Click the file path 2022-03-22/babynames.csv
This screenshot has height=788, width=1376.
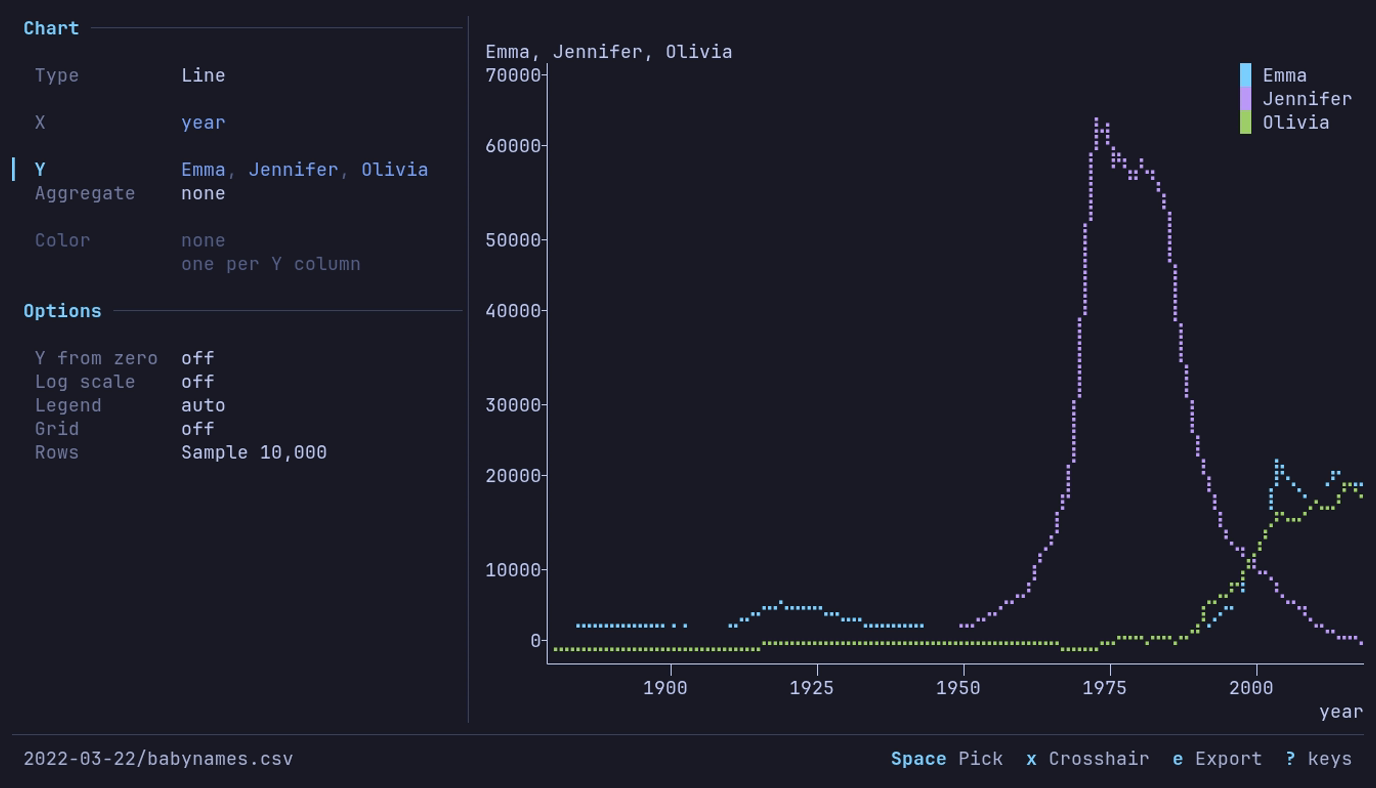coord(158,759)
